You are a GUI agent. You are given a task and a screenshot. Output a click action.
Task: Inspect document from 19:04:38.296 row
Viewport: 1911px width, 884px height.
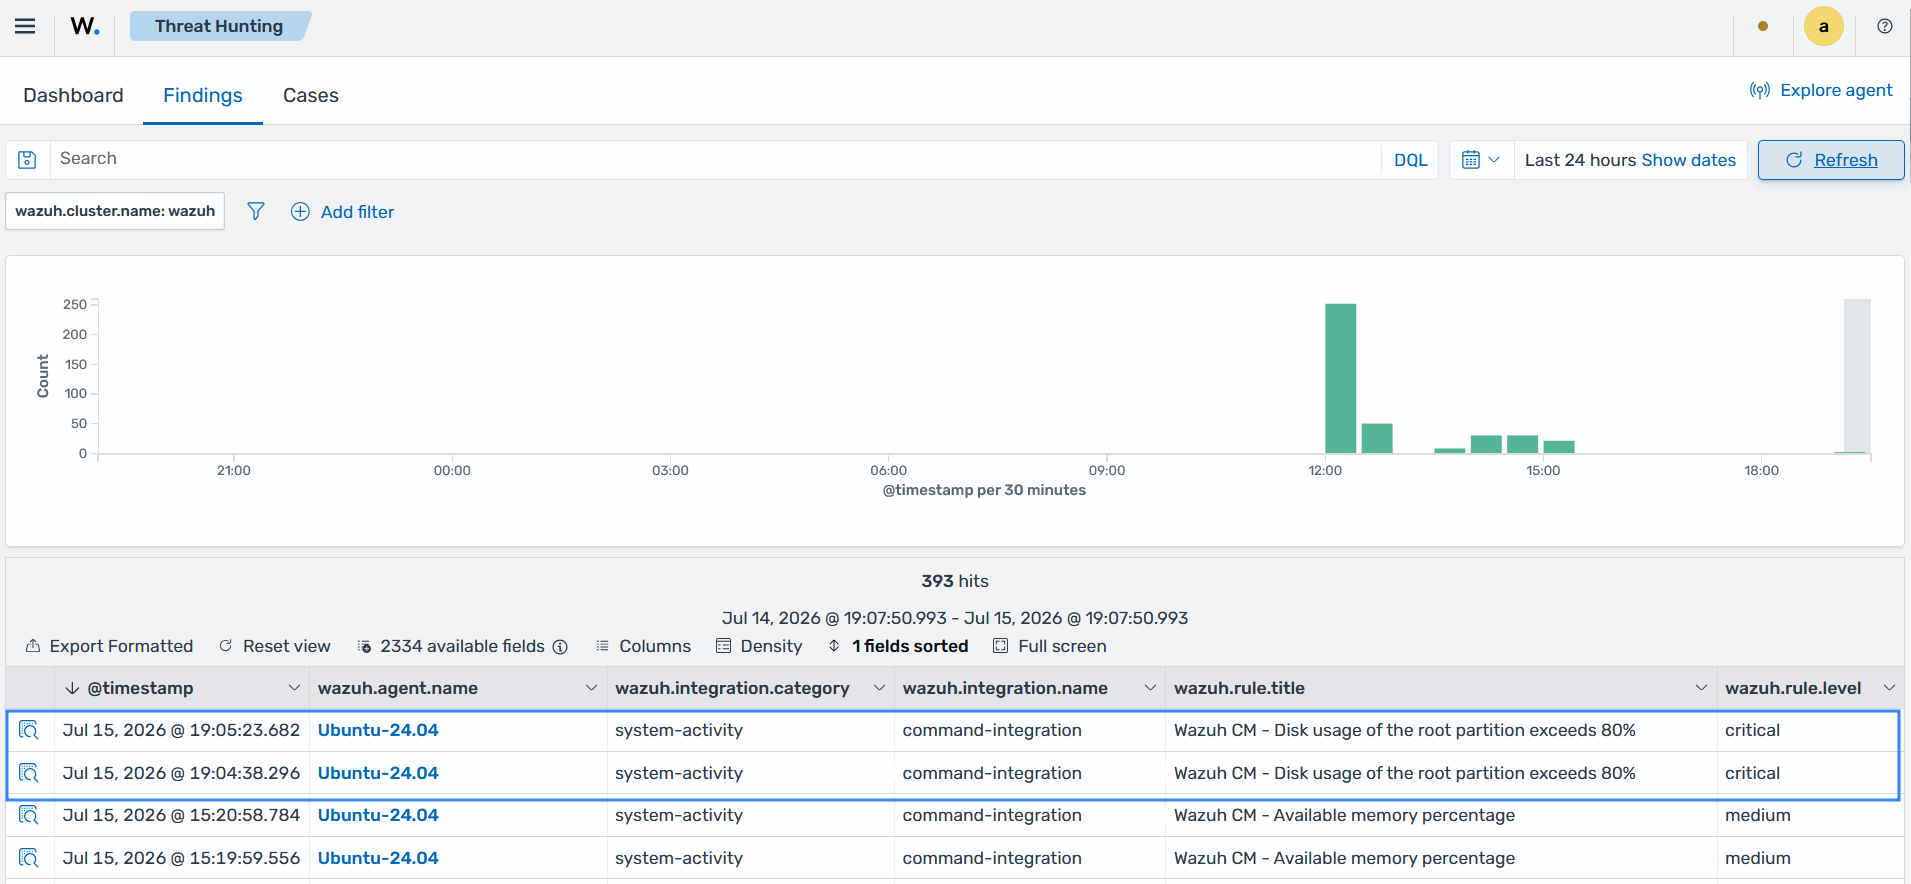[x=29, y=773]
